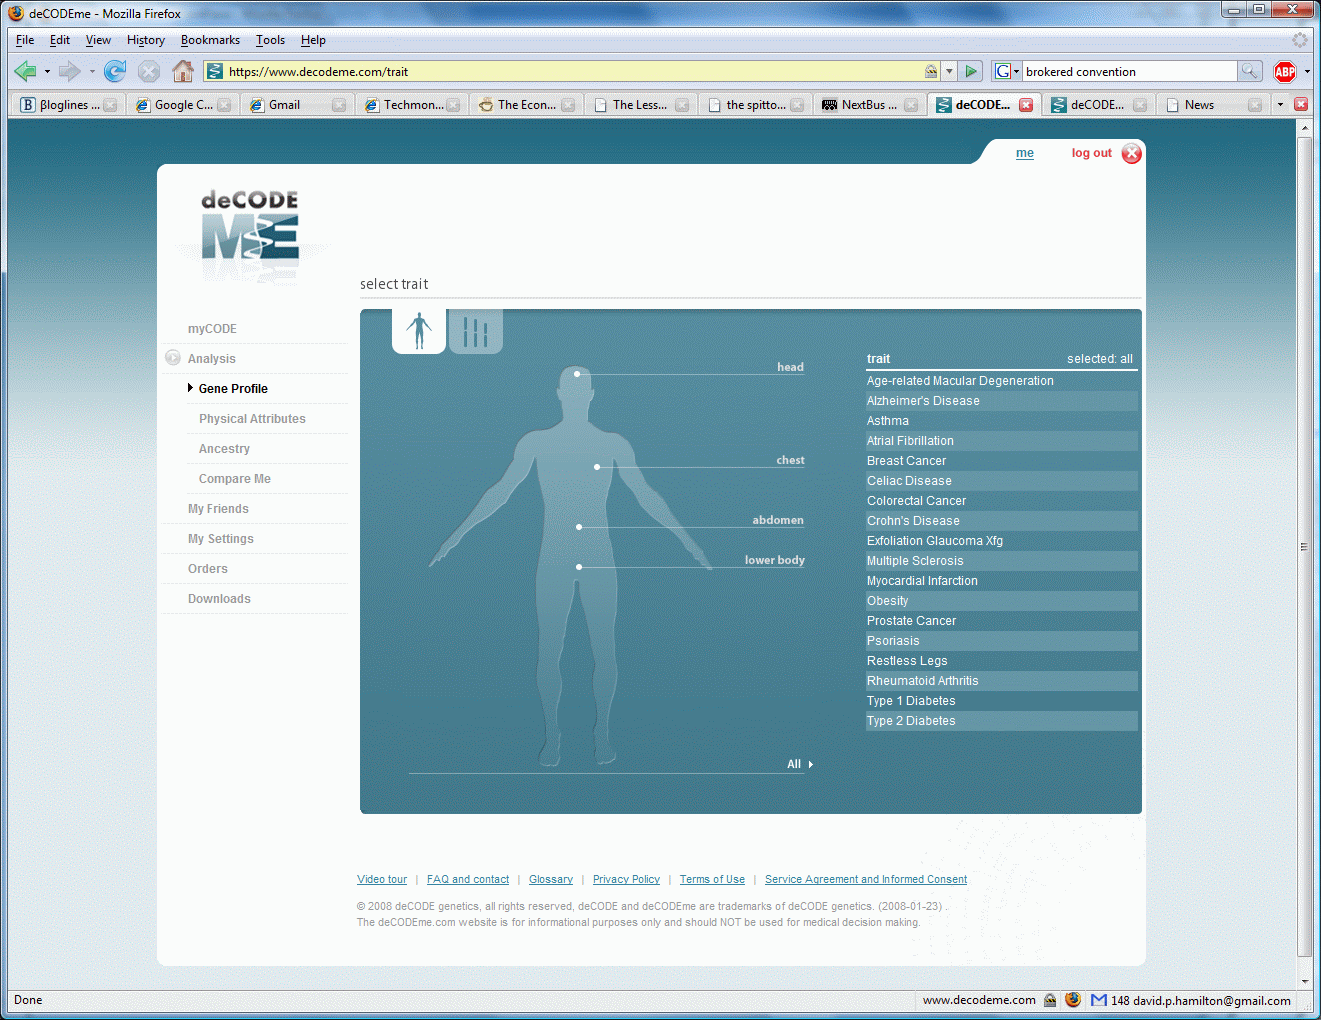Click the Firefox extension icon in status bar
1321x1020 pixels.
[x=1073, y=1000]
